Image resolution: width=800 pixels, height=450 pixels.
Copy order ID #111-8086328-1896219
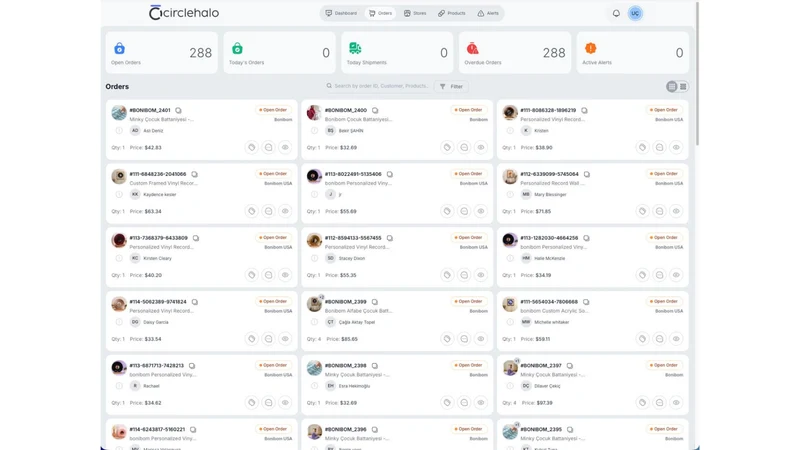click(584, 110)
